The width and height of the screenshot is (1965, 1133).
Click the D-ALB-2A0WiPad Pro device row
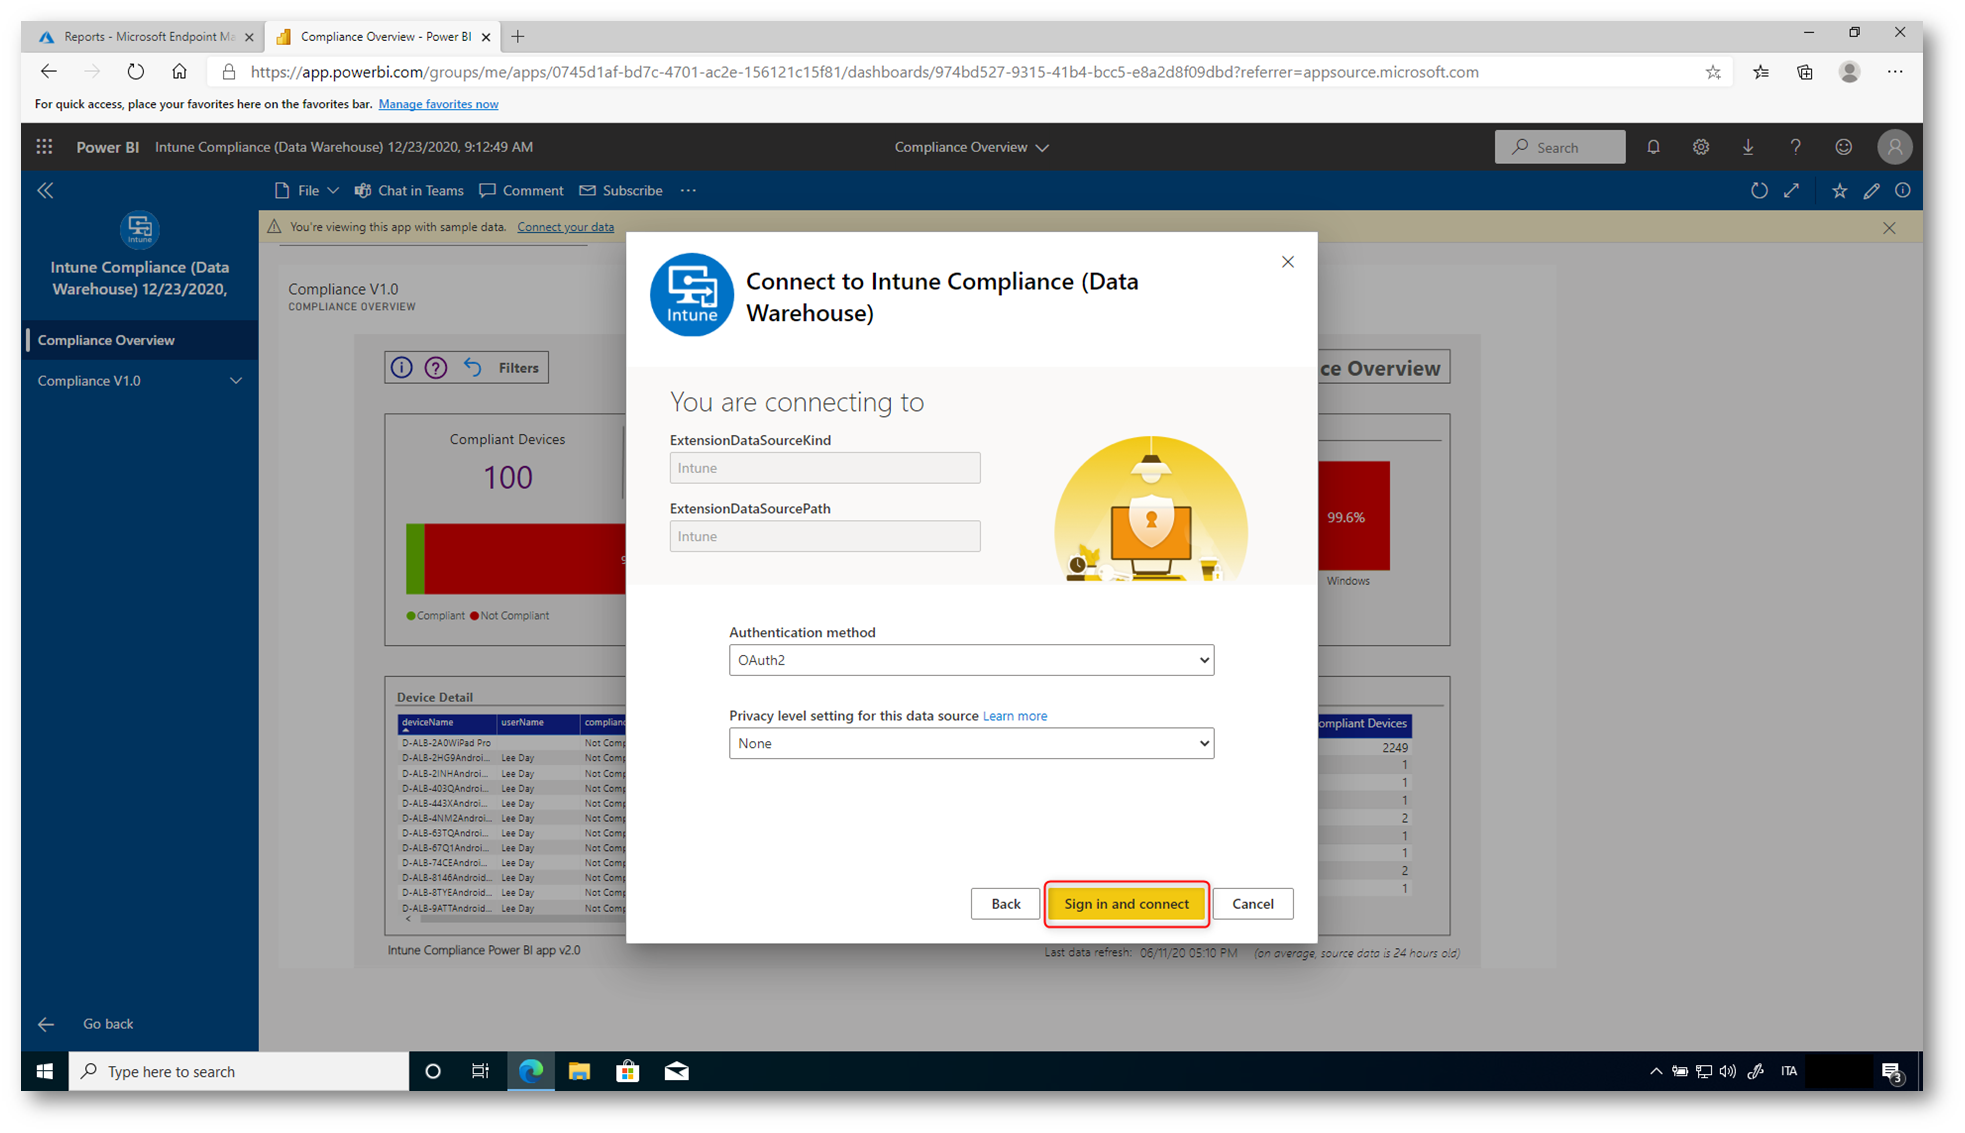[x=512, y=743]
